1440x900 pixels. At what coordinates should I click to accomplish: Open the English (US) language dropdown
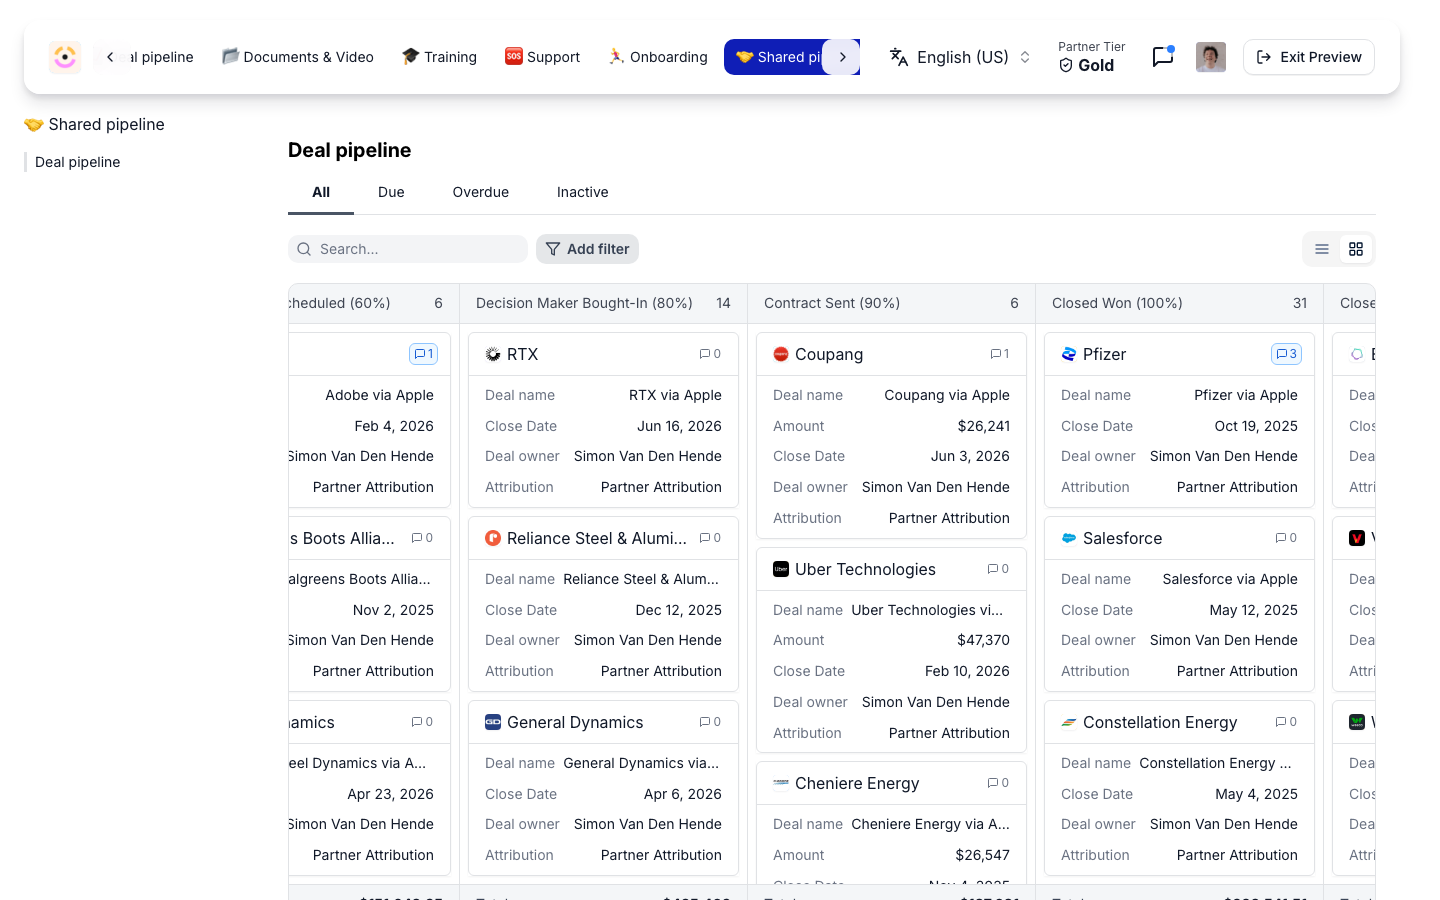[x=960, y=57]
